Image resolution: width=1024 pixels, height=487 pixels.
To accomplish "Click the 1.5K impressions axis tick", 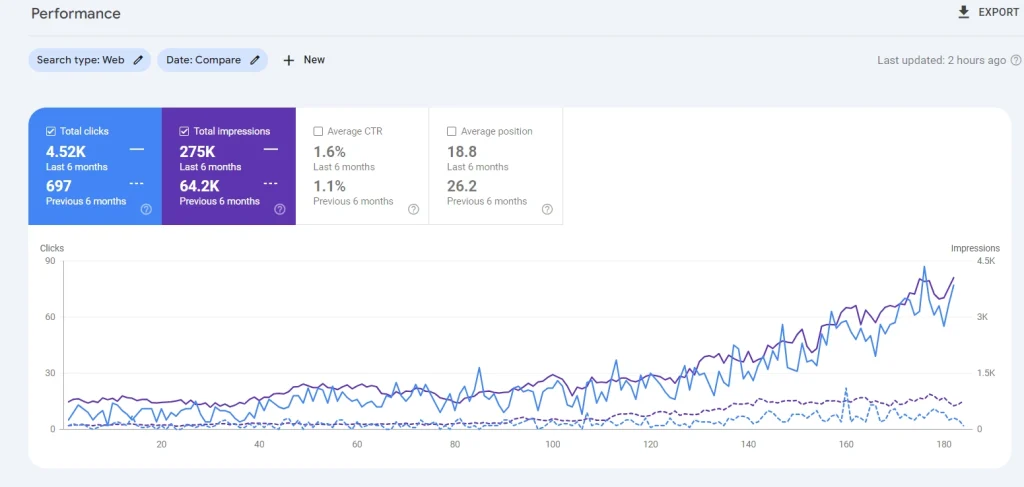I will (x=985, y=373).
